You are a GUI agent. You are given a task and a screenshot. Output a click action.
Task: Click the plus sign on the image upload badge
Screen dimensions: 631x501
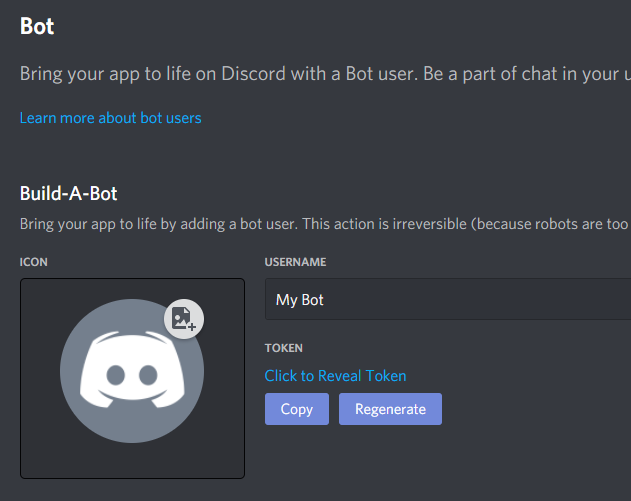click(191, 326)
